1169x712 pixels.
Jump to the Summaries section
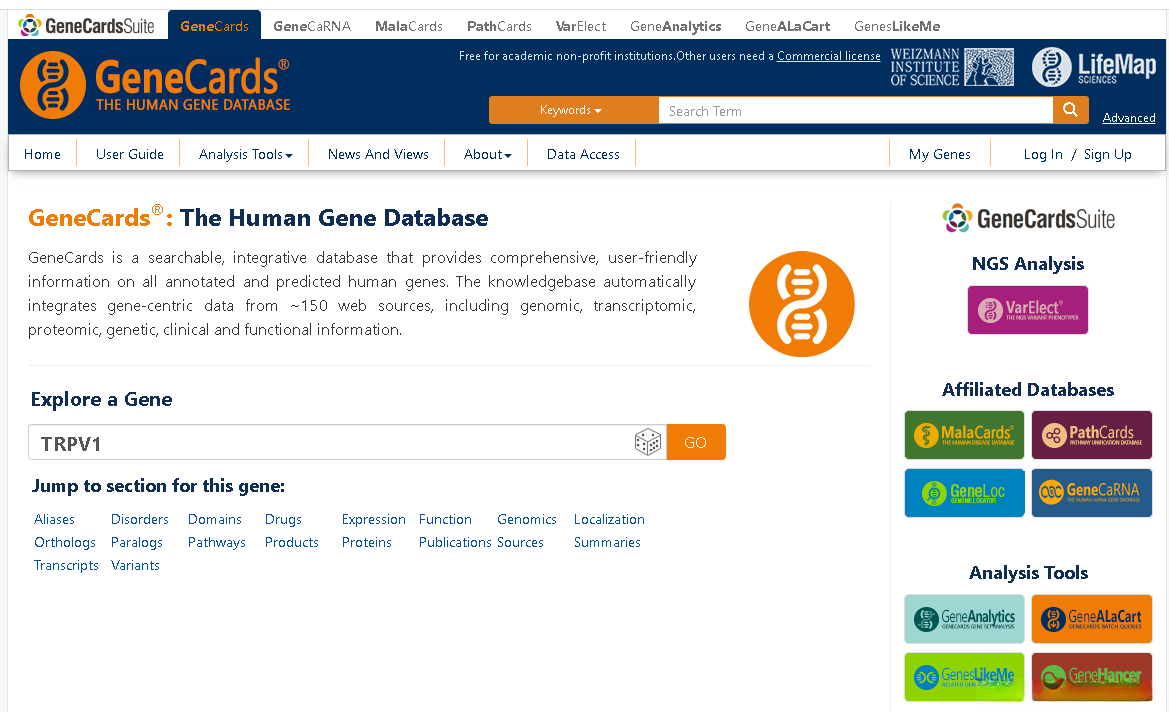click(607, 542)
